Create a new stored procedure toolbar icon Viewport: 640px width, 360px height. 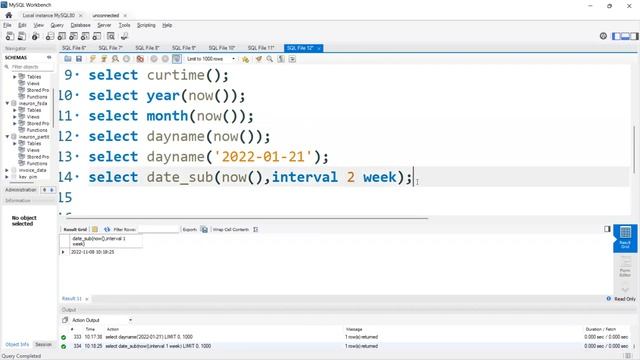pos(85,36)
